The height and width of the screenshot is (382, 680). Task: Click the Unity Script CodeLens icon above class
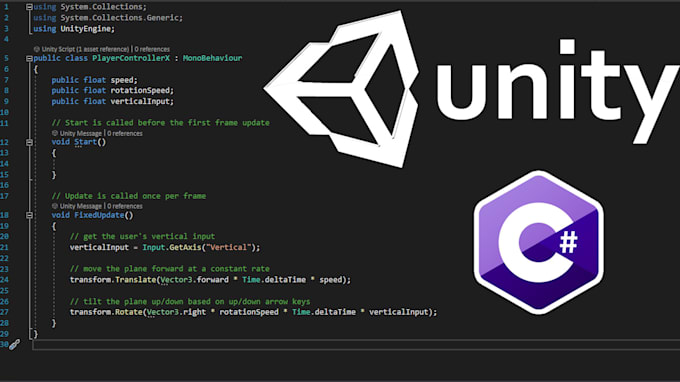tap(36, 49)
